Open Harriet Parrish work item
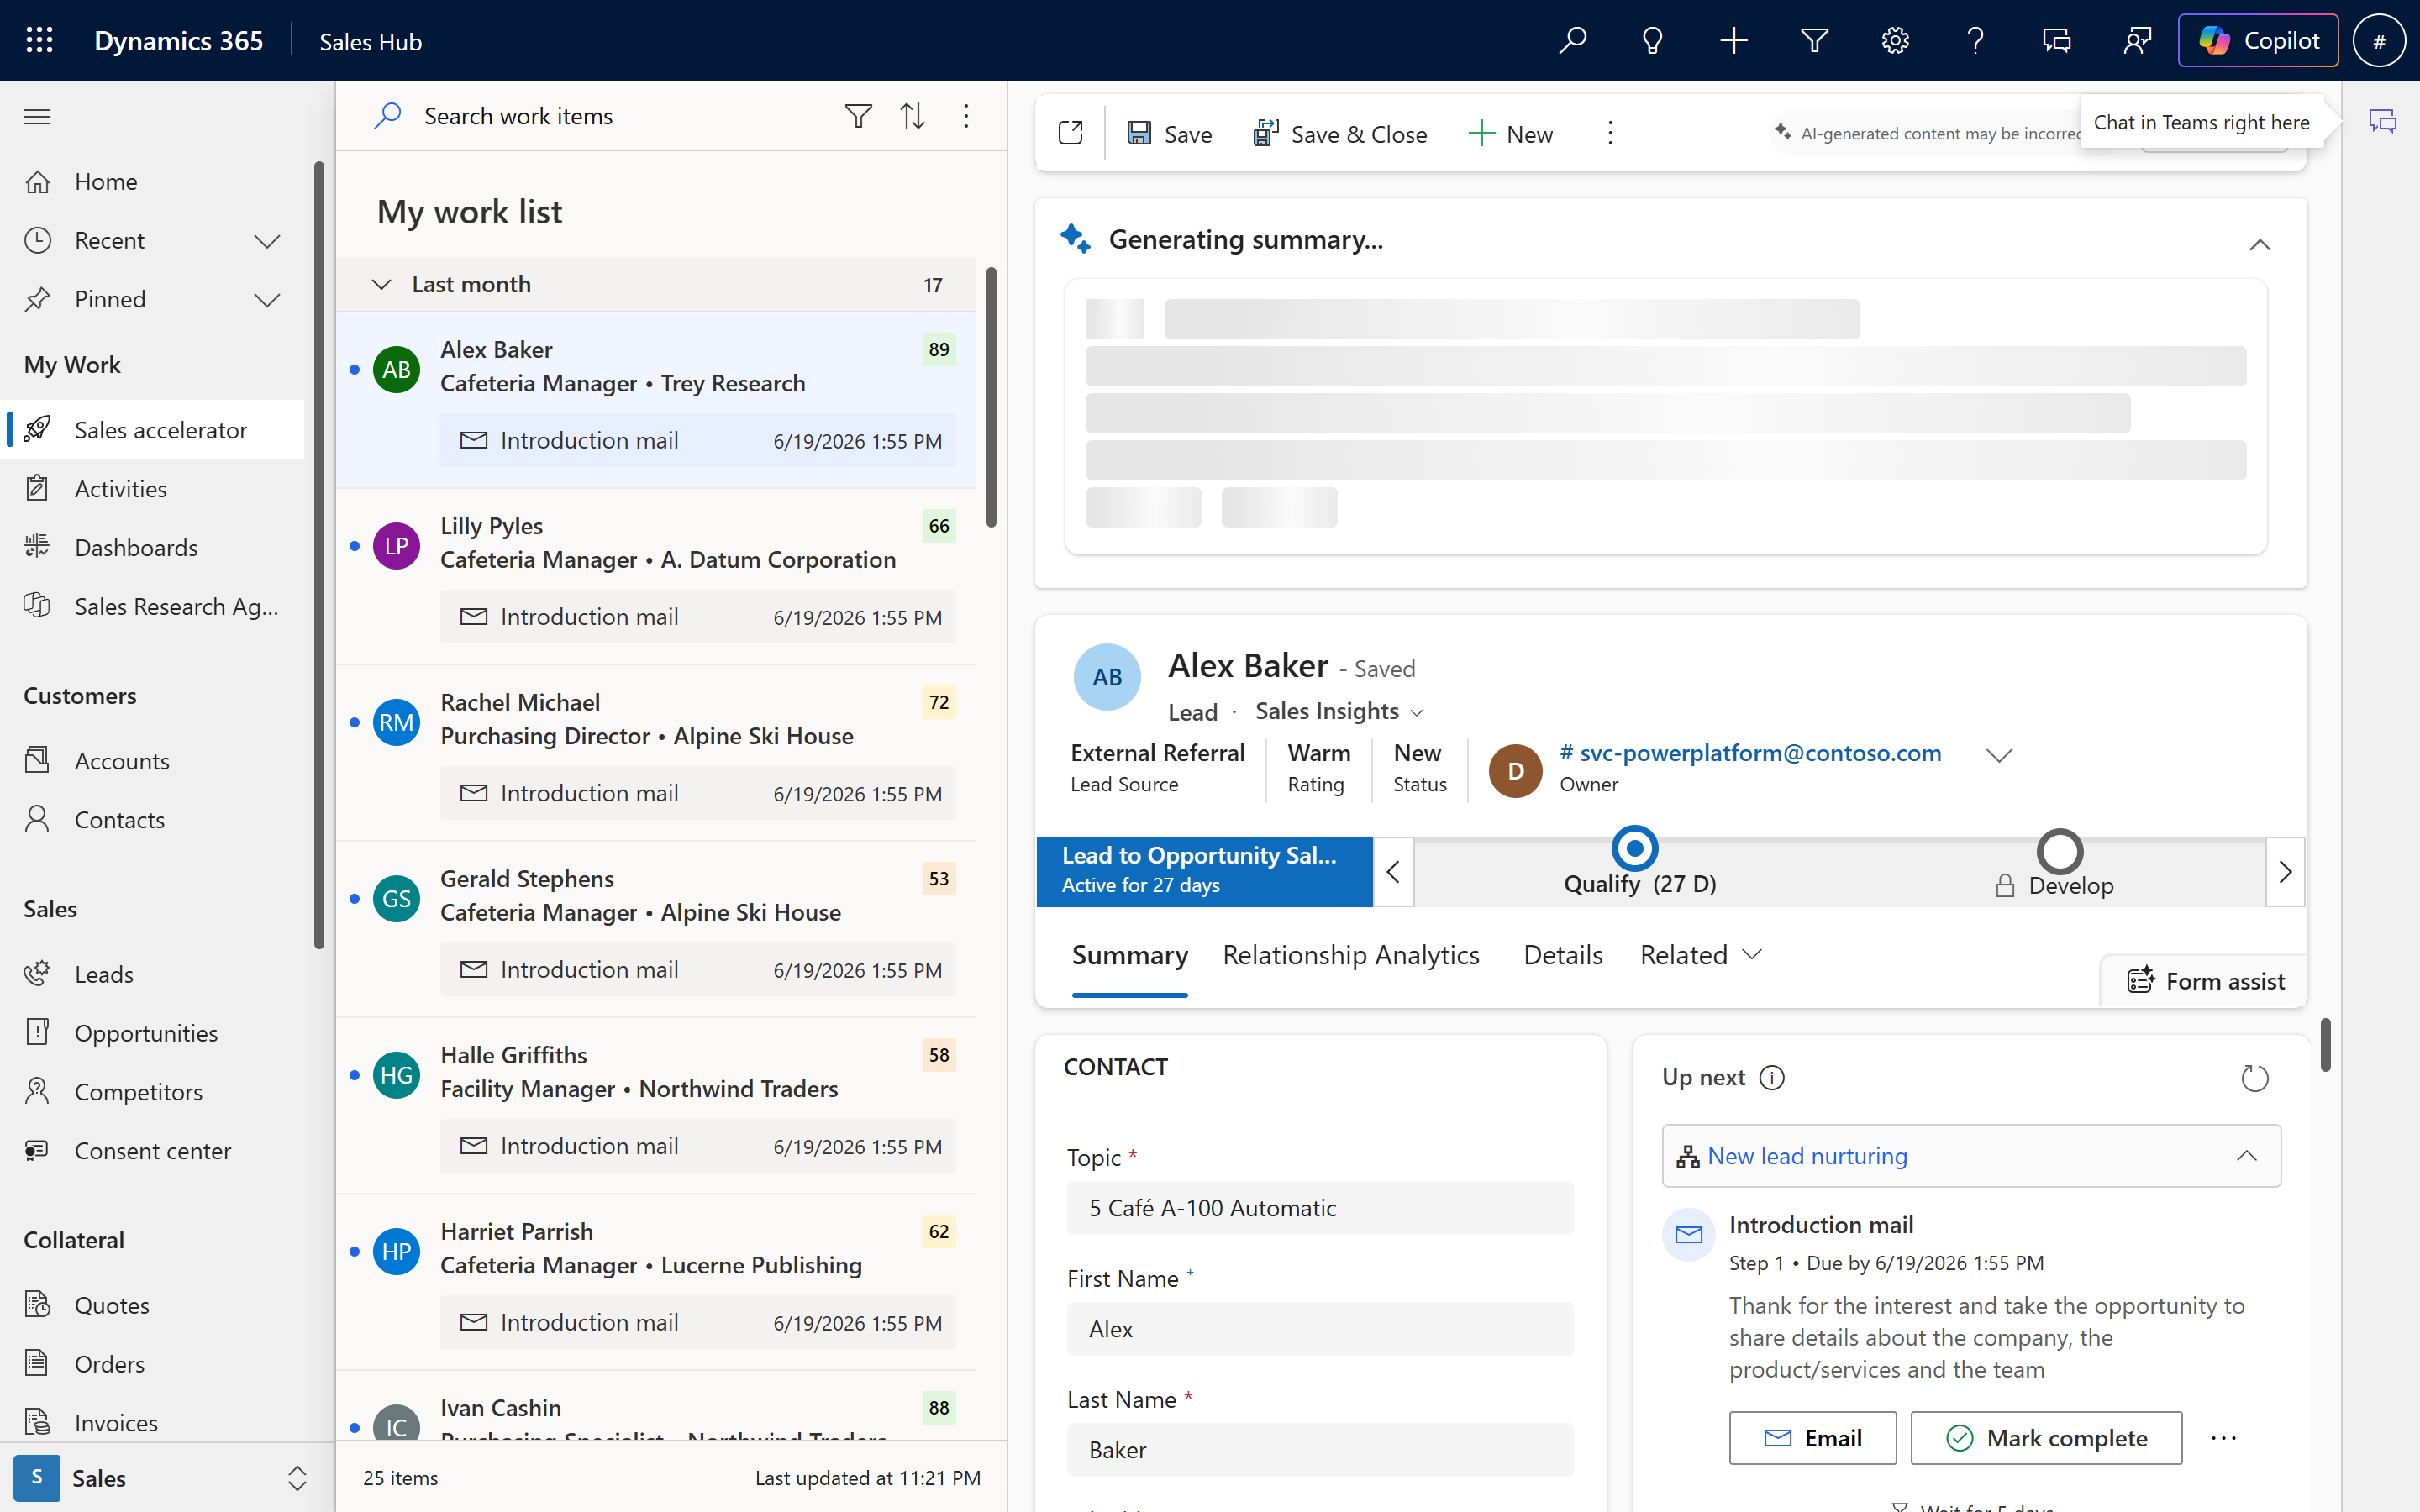This screenshot has width=2420, height=1512. pos(656,1282)
